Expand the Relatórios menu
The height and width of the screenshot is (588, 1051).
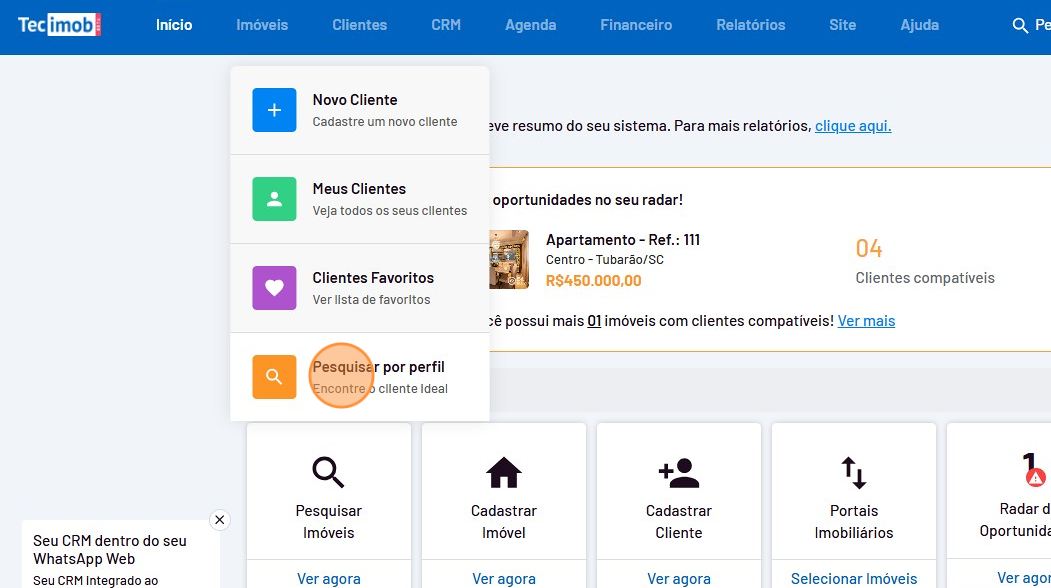[750, 25]
